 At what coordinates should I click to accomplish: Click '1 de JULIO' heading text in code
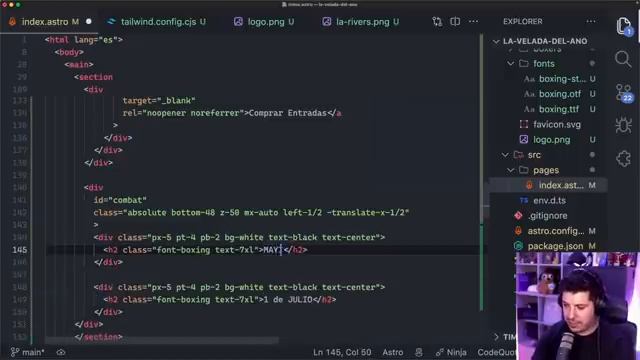pyautogui.click(x=288, y=300)
